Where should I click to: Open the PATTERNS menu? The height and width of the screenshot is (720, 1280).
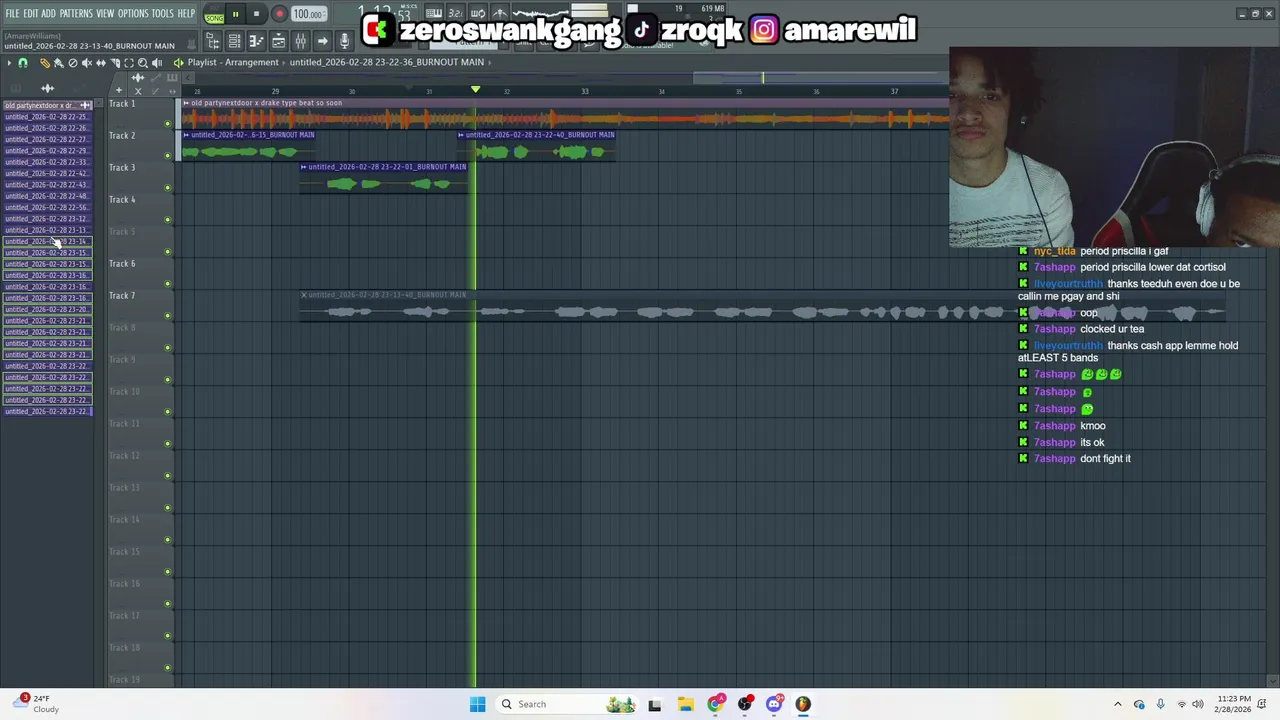[x=76, y=13]
